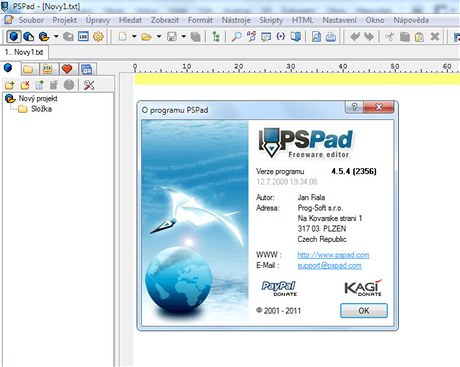Select the Novy1.txt document tab
Viewport: 460px width, 367px height.
(24, 52)
